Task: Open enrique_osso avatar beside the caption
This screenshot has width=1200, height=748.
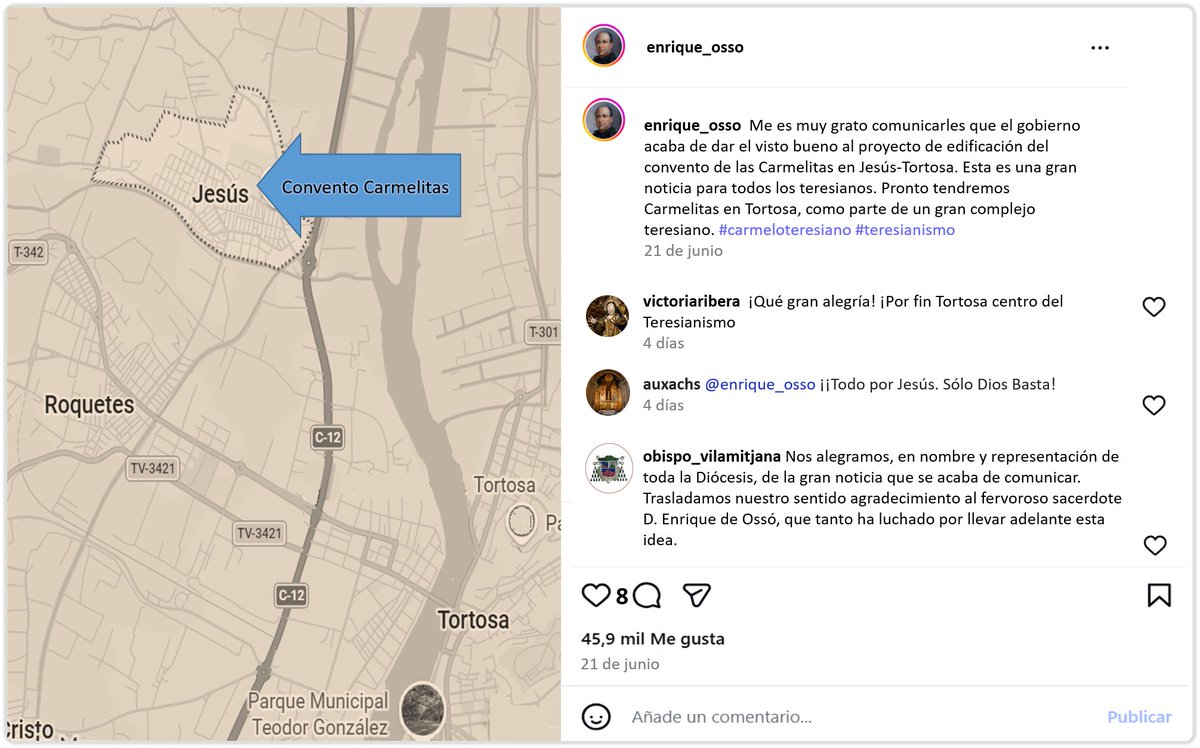Action: point(604,120)
